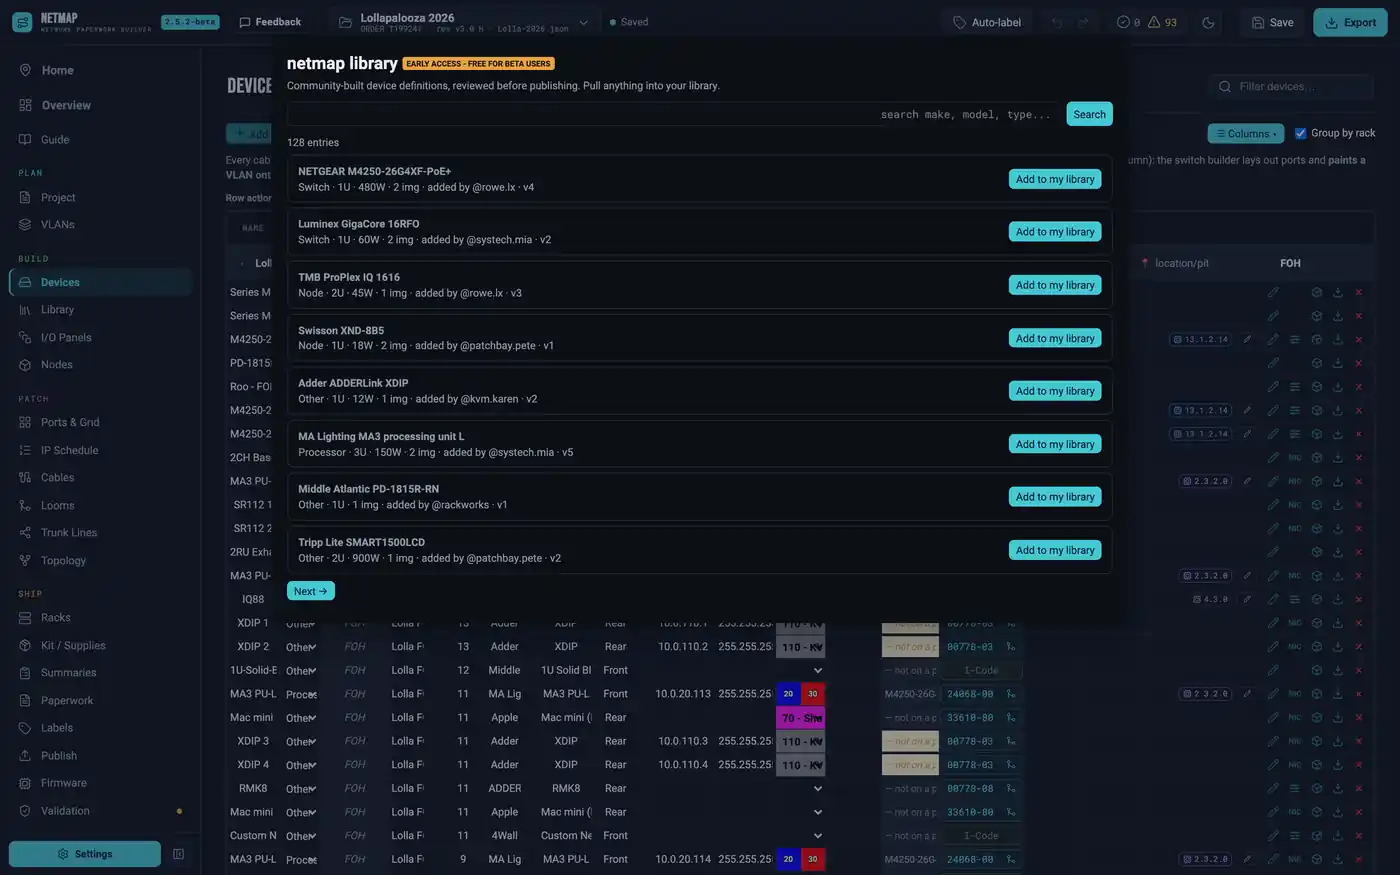Delete the 1U-Solid device row

point(1358,670)
